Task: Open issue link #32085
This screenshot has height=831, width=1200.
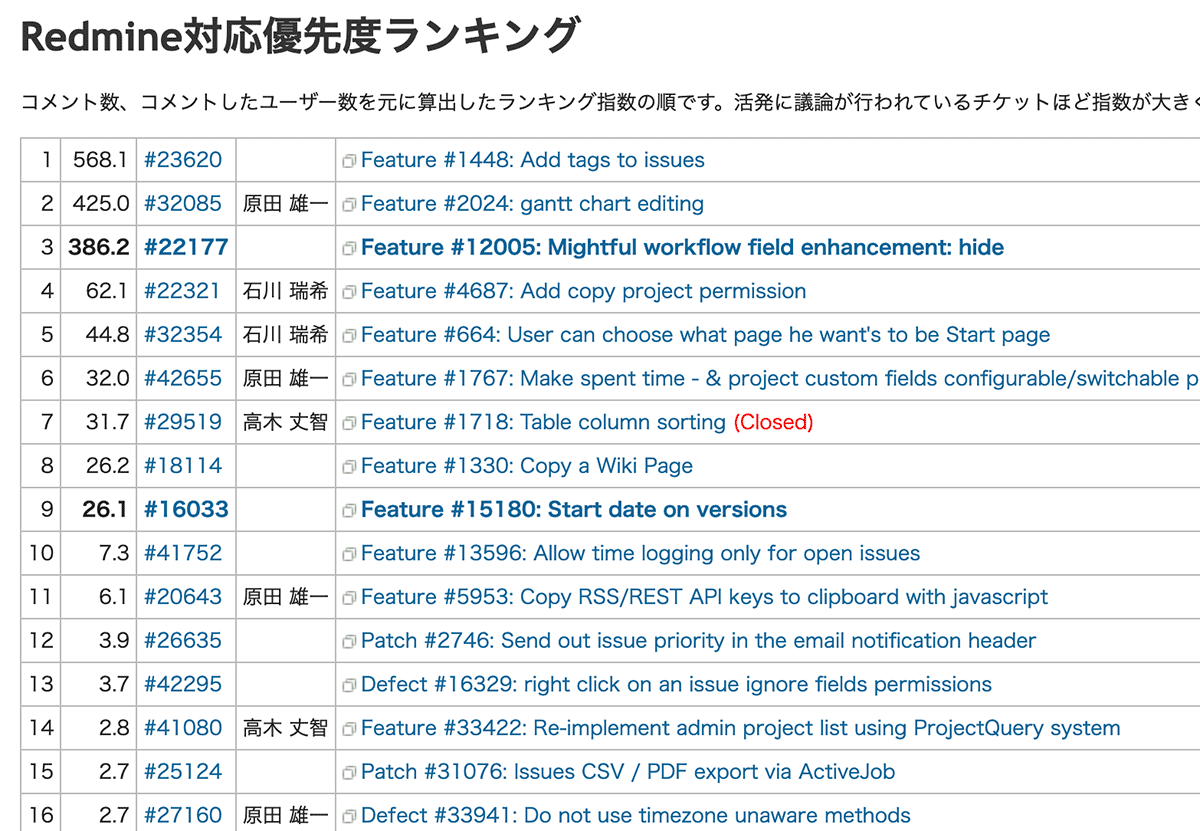Action: tap(183, 204)
